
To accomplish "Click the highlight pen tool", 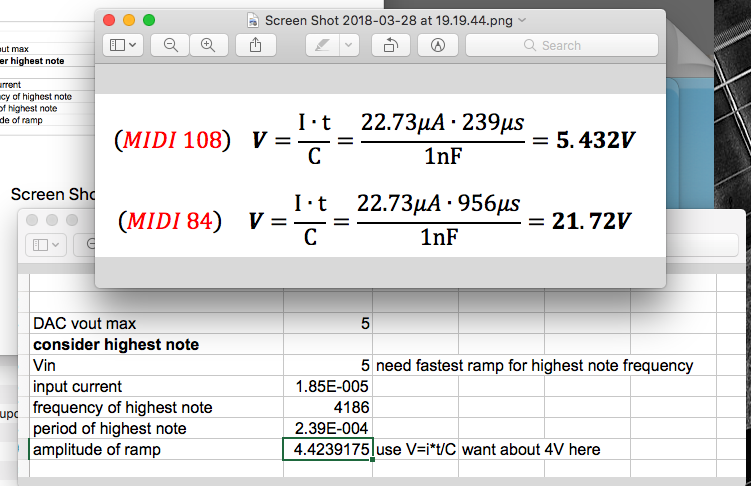I will [320, 45].
